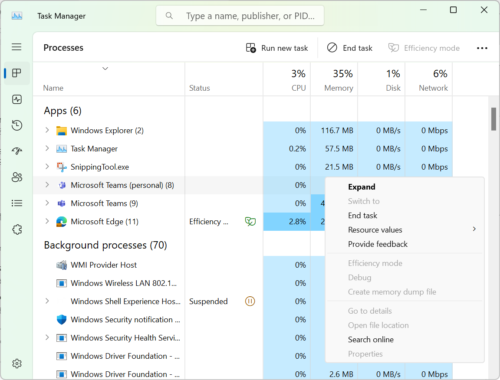The height and width of the screenshot is (380, 500).
Task: Open Task Manager settings gear
Action: click(17, 363)
